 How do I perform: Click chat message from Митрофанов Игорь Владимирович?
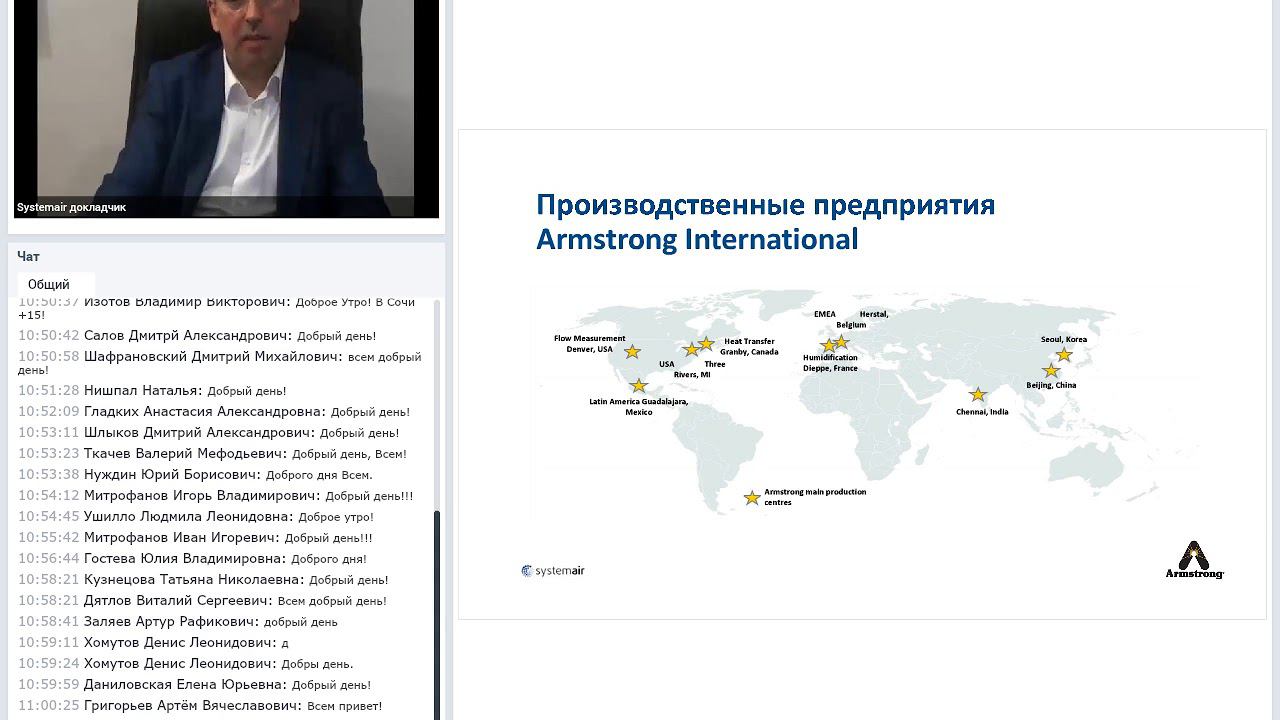[x=216, y=496]
